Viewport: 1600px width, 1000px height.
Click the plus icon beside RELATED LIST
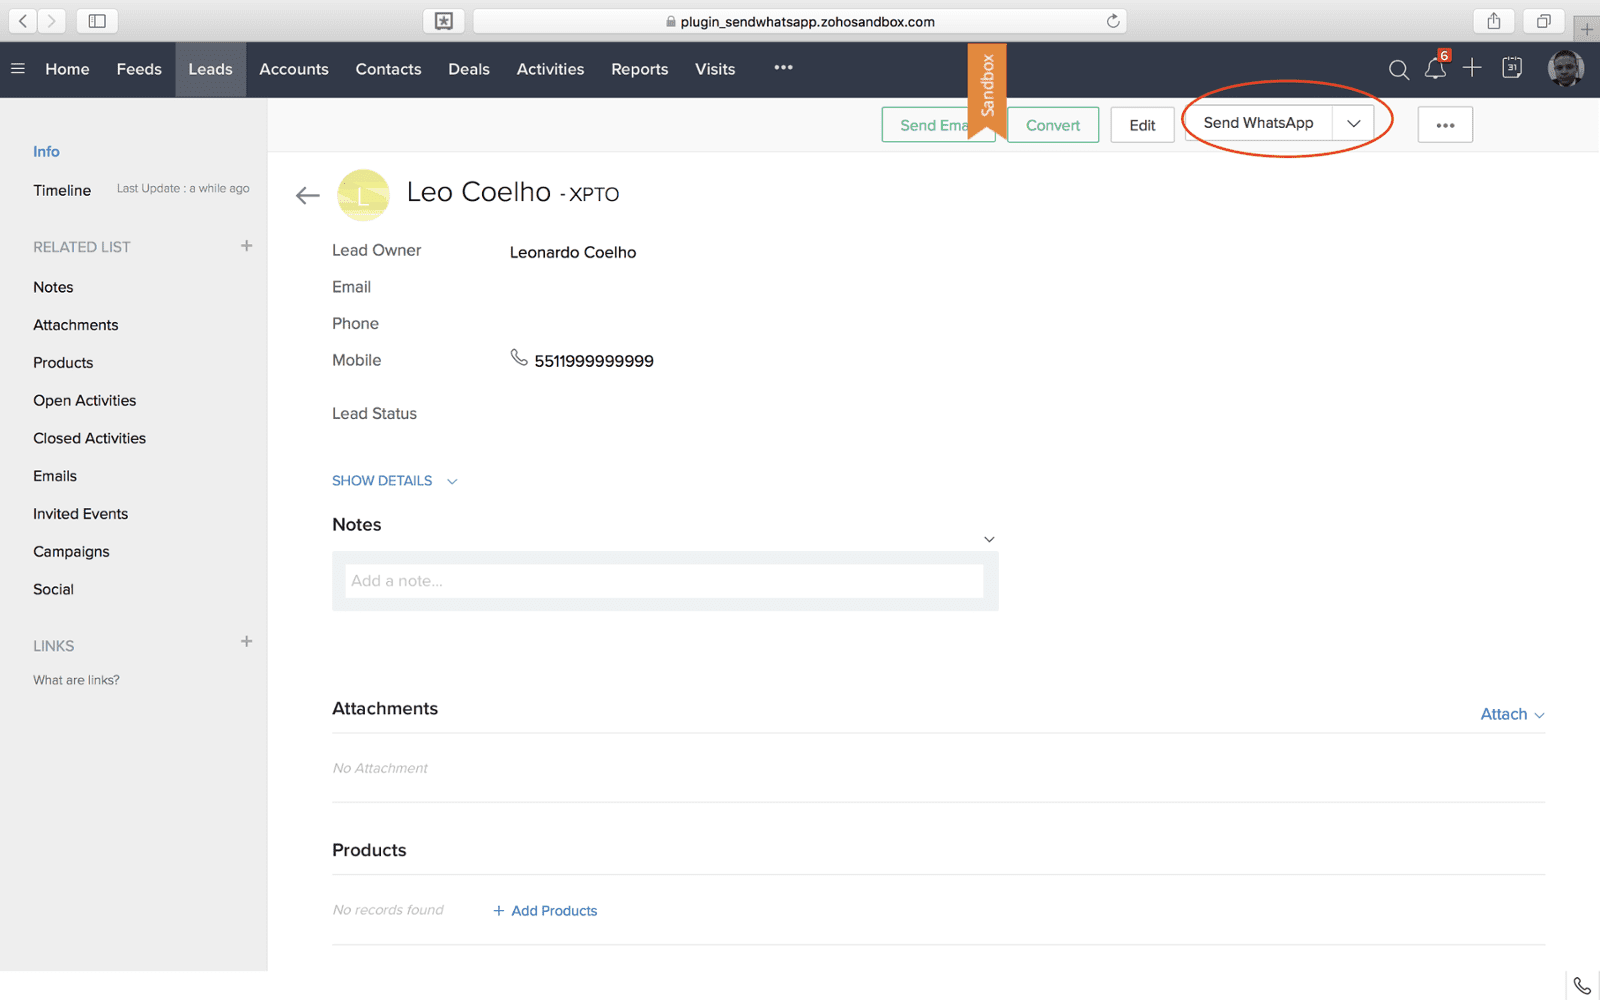[246, 246]
